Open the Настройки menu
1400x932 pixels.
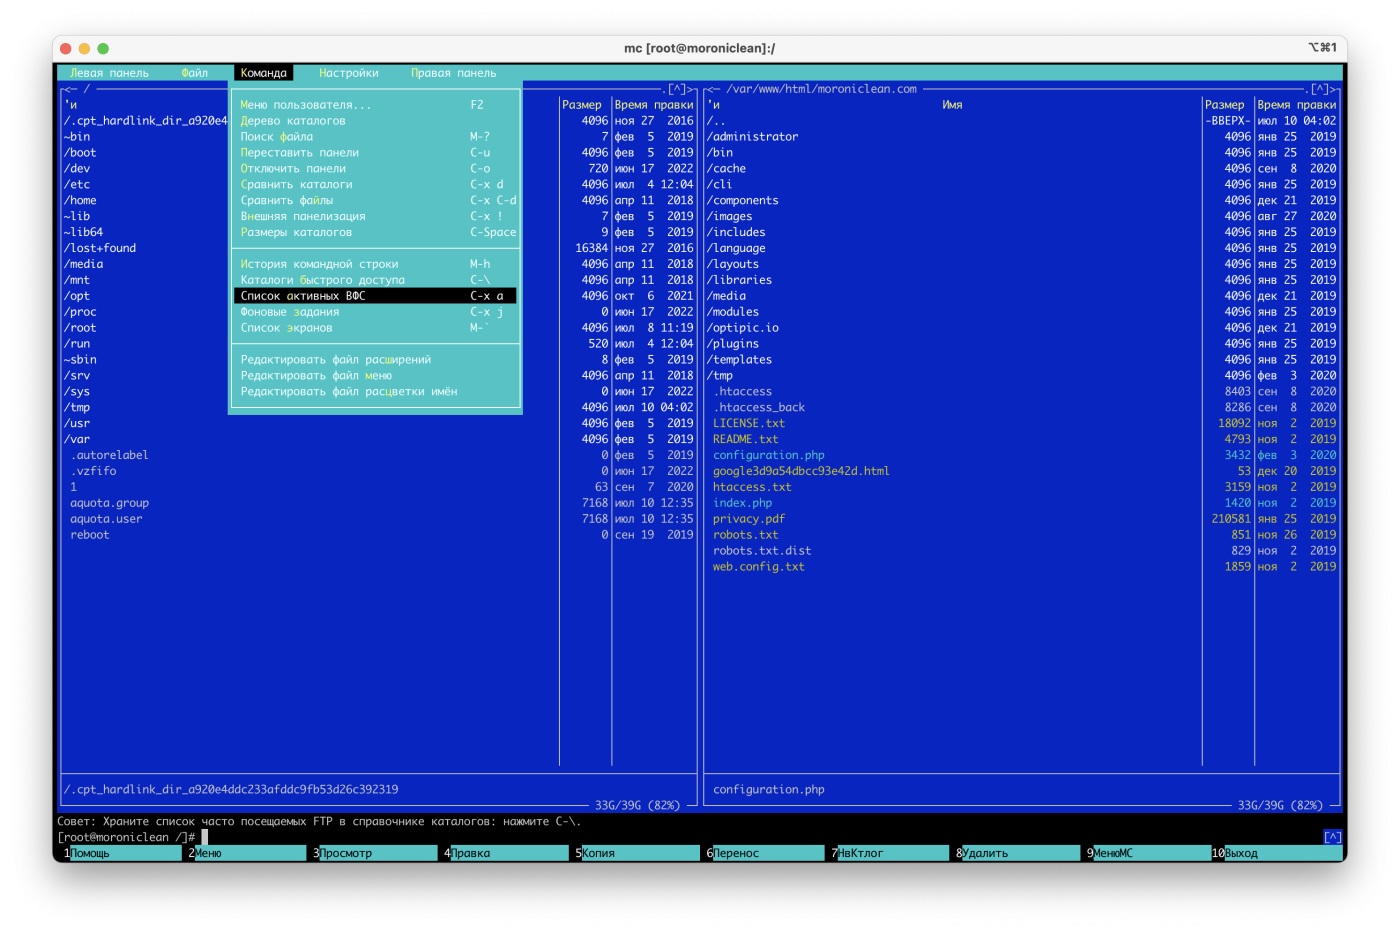[x=348, y=73]
